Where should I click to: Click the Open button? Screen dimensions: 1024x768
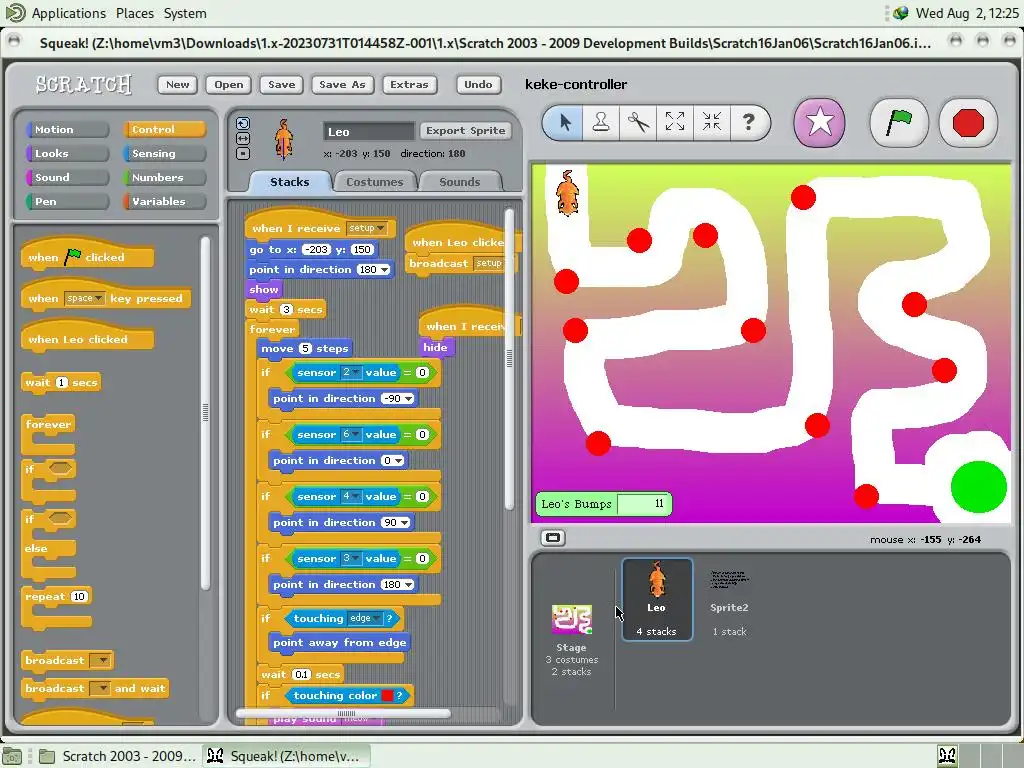[x=229, y=84]
